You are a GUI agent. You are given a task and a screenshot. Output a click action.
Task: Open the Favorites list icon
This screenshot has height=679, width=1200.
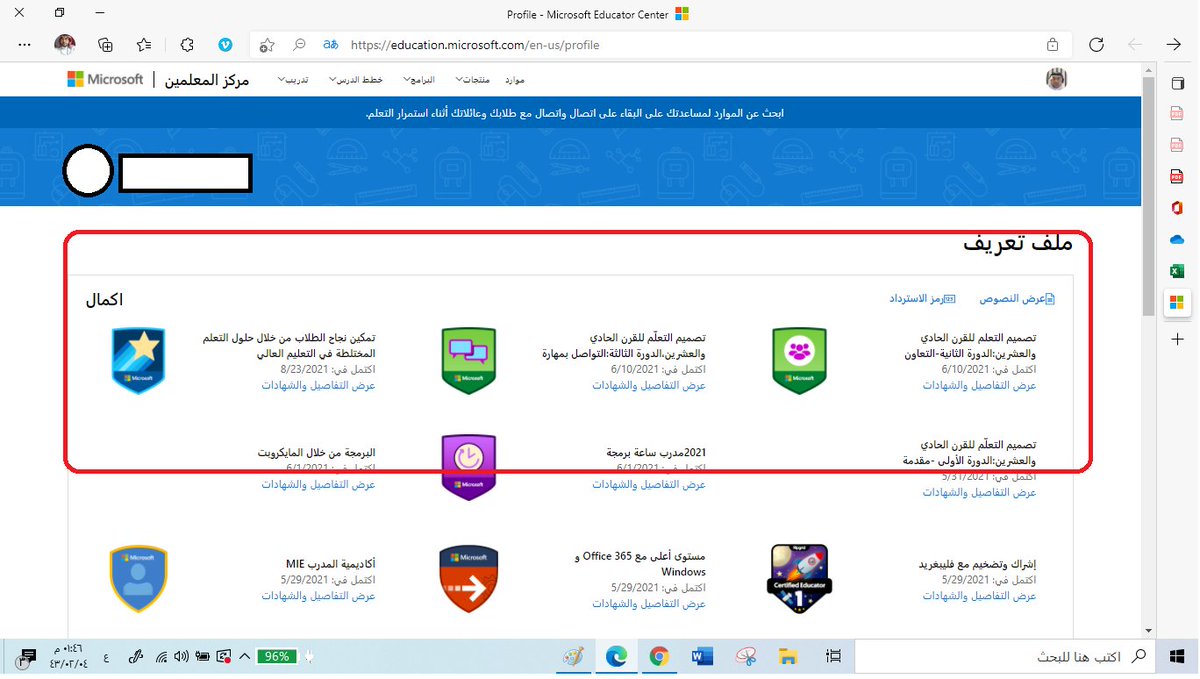click(x=145, y=44)
